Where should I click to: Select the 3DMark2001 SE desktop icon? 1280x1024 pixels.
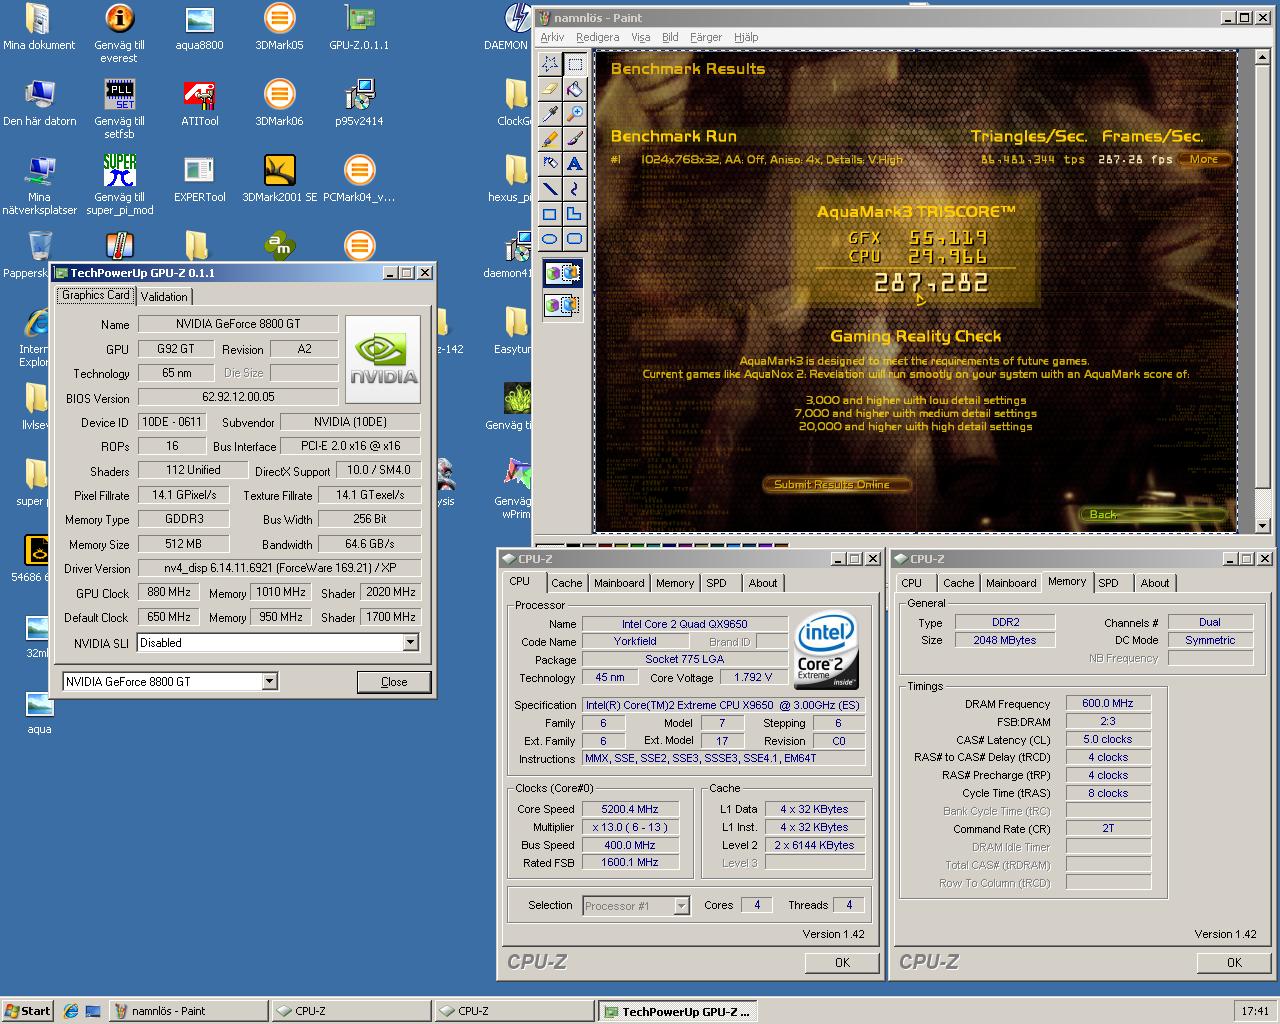[279, 178]
